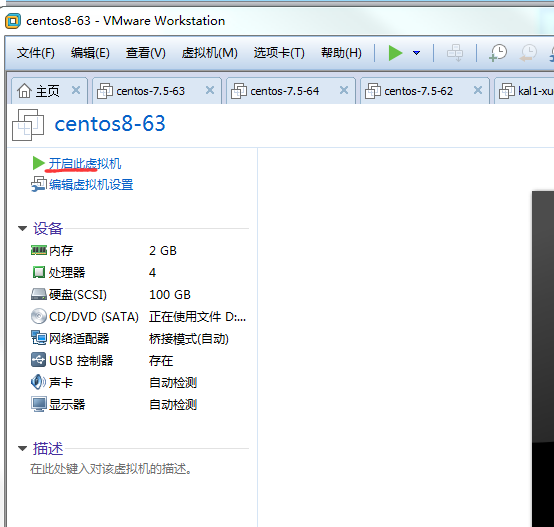This screenshot has height=527, width=554.
Task: Collapse the 描述 section
Action: pyautogui.click(x=22, y=449)
